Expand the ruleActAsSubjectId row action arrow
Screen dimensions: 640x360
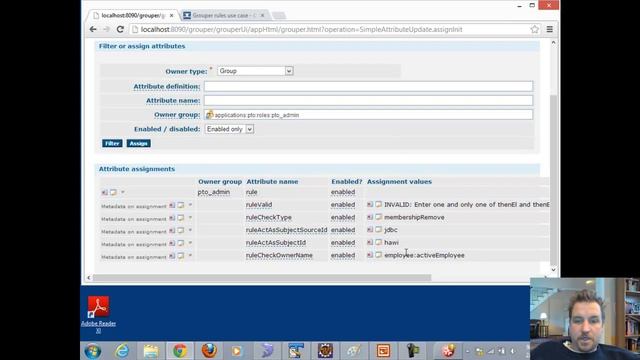pyautogui.click(x=190, y=243)
